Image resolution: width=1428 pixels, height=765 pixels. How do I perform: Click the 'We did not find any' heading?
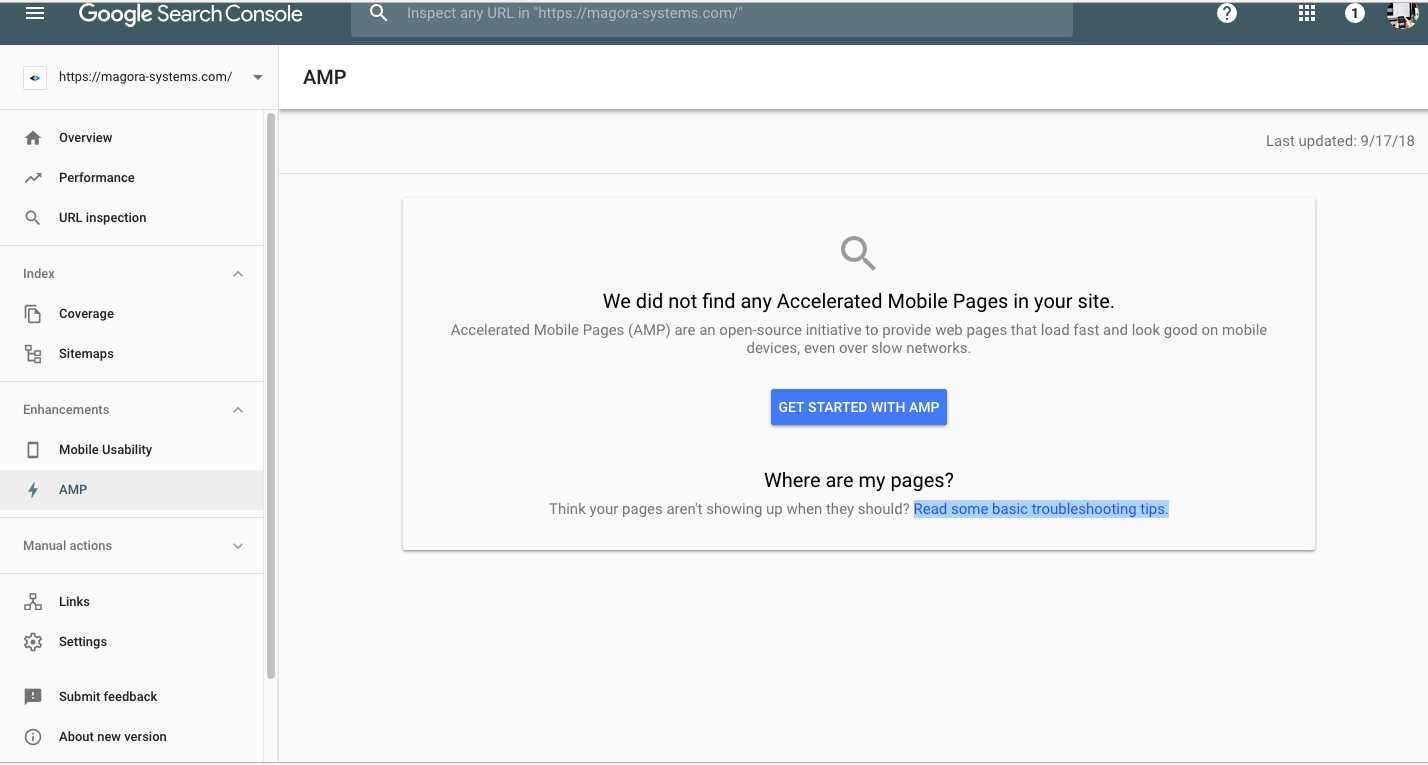(859, 301)
